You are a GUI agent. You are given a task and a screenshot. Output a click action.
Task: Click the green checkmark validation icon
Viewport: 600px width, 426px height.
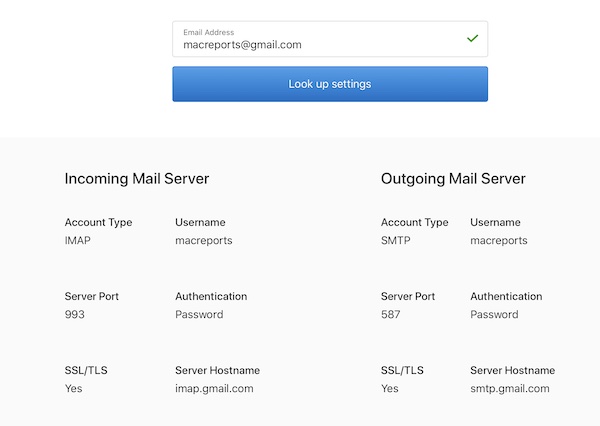(x=473, y=38)
